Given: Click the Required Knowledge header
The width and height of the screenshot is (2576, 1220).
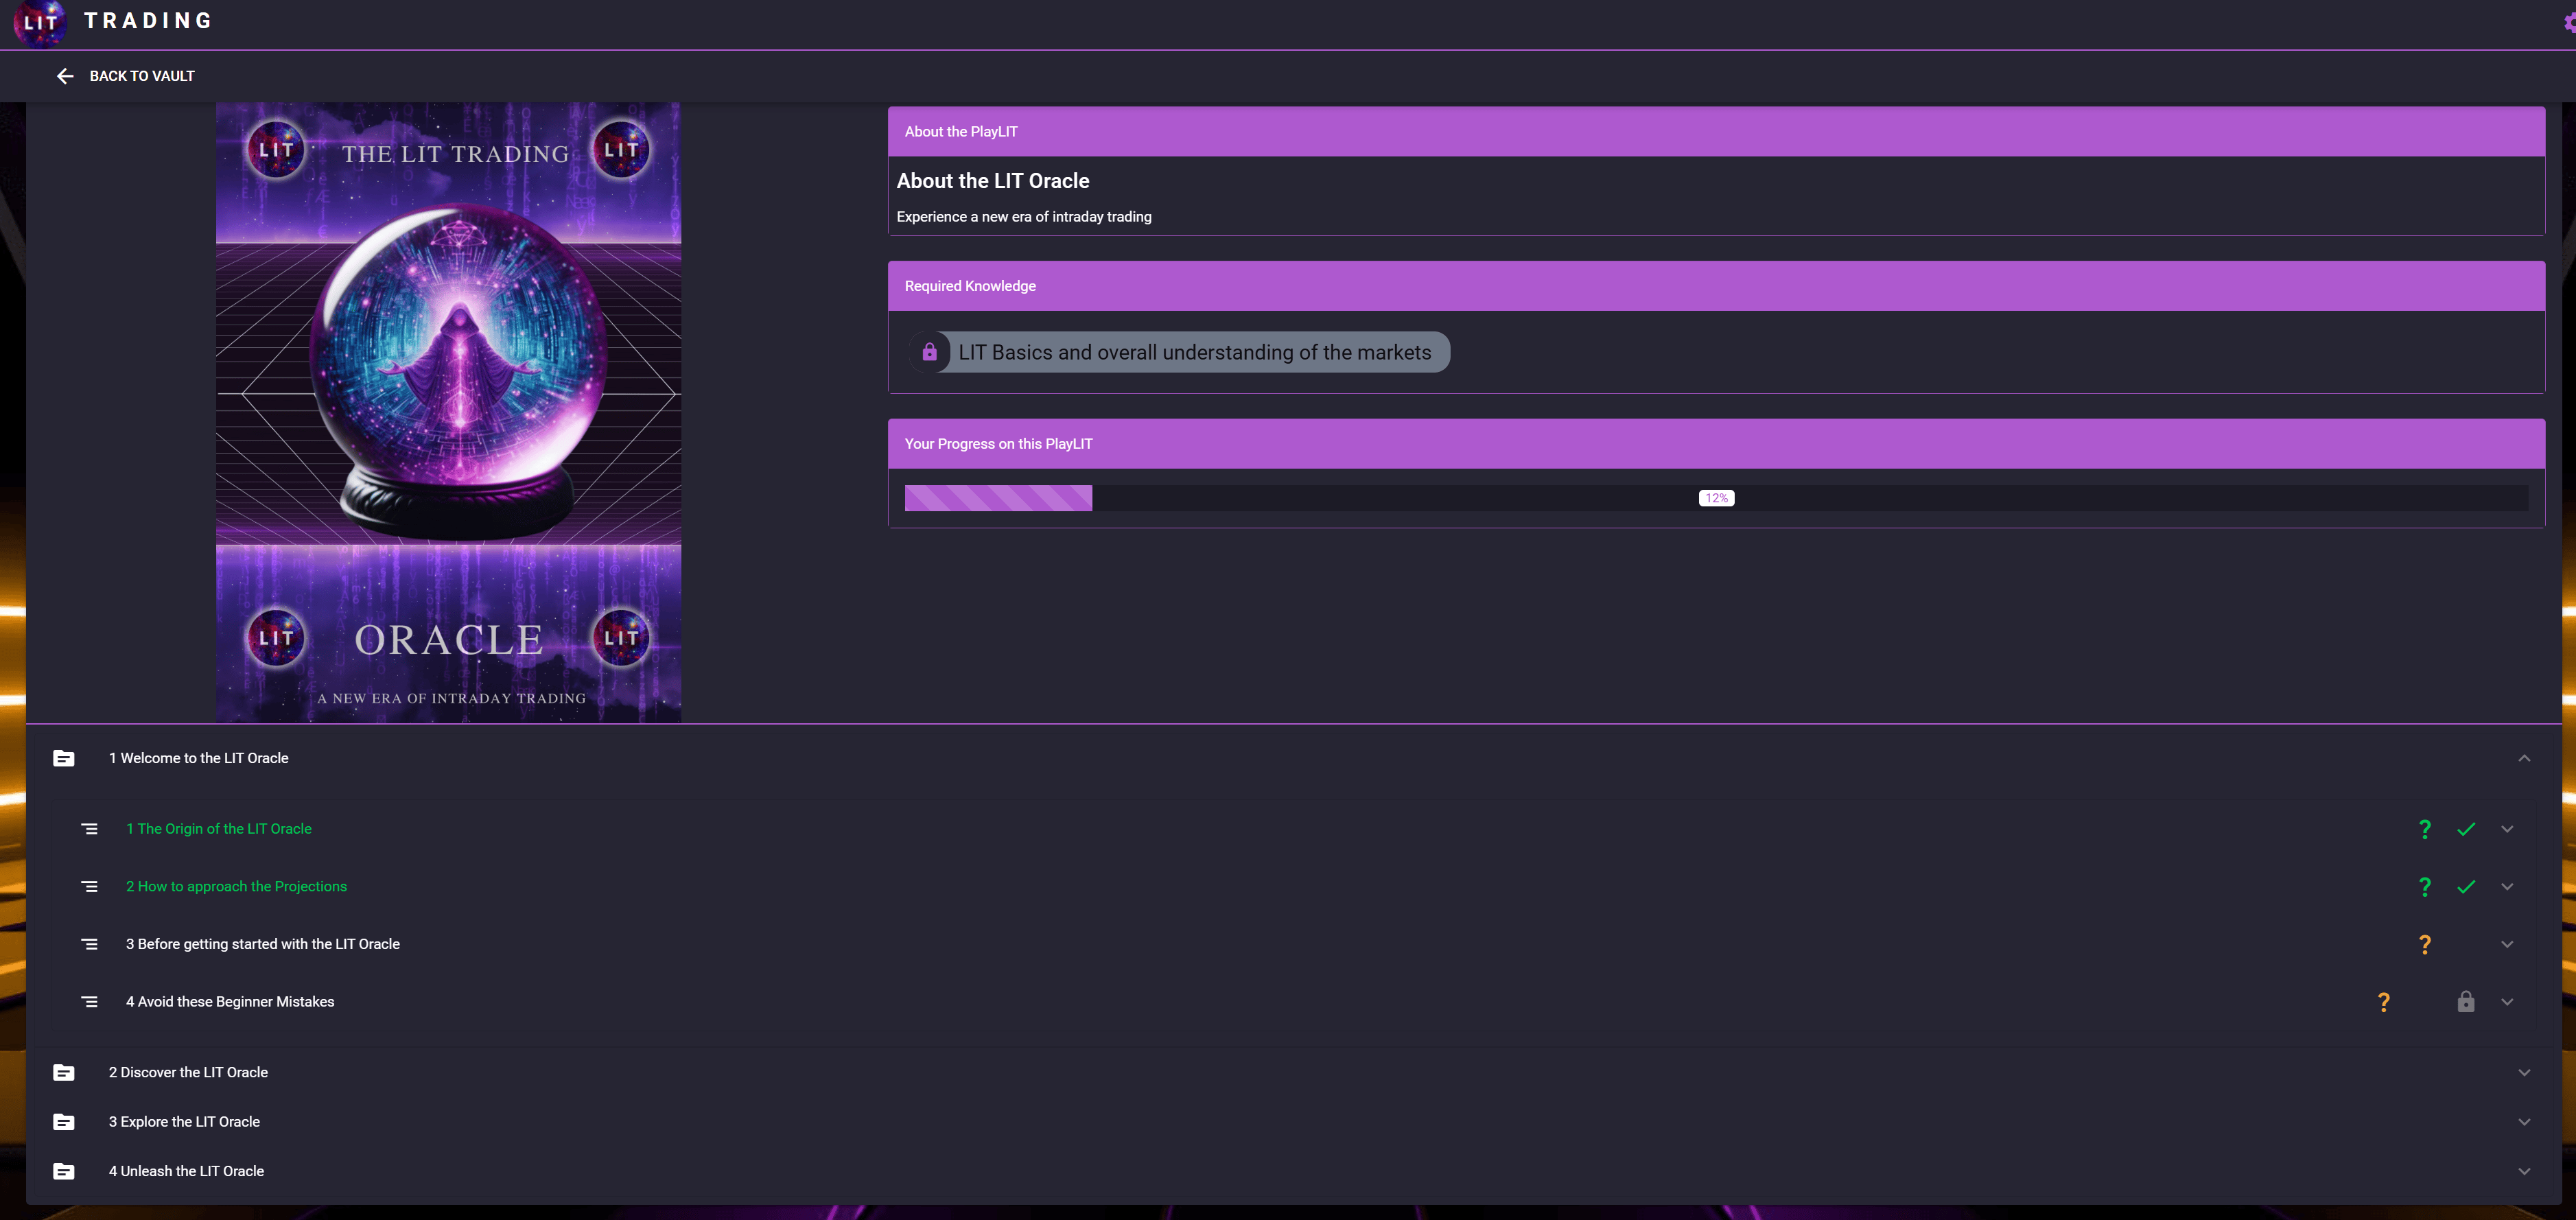Looking at the screenshot, I should click(1716, 286).
